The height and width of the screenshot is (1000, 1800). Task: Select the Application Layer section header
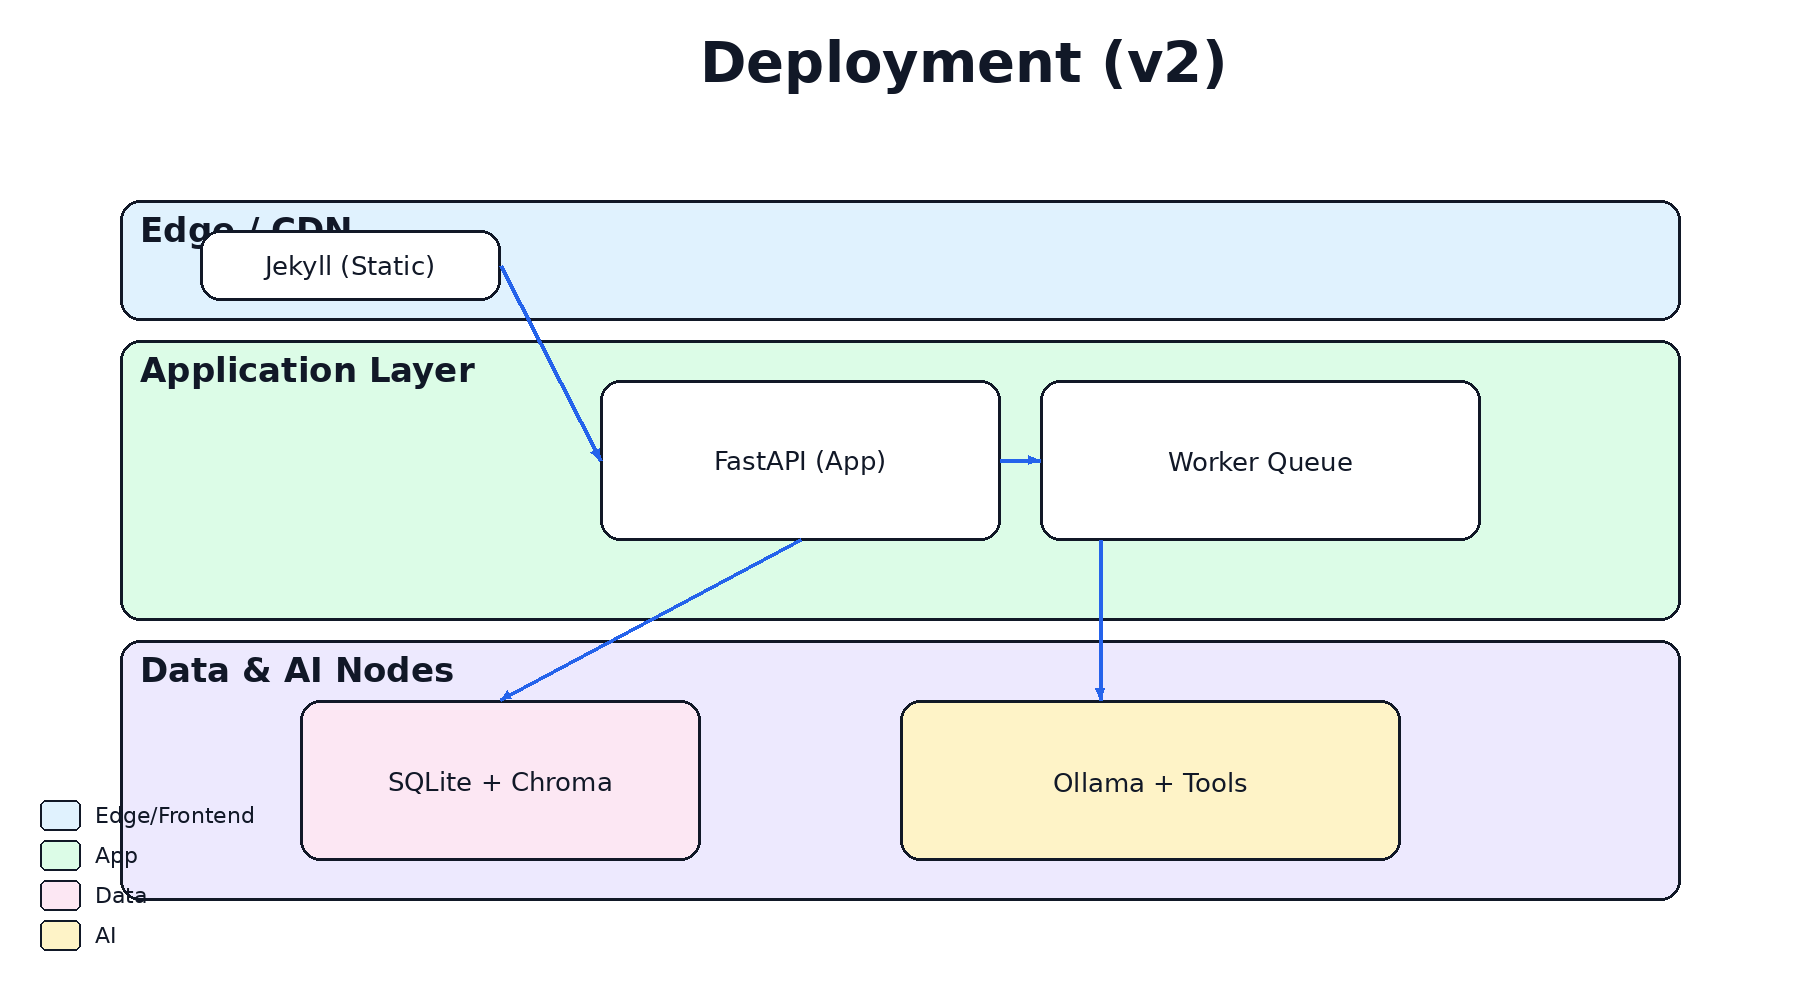(307, 370)
